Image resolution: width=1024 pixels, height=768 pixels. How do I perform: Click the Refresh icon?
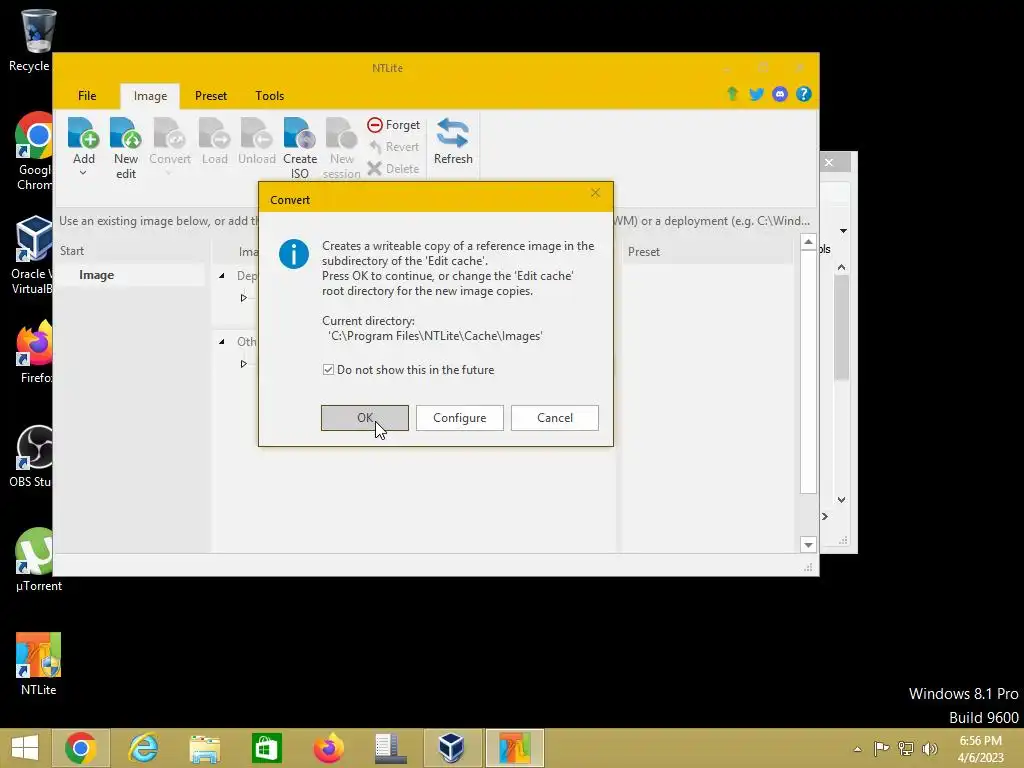[x=453, y=133]
